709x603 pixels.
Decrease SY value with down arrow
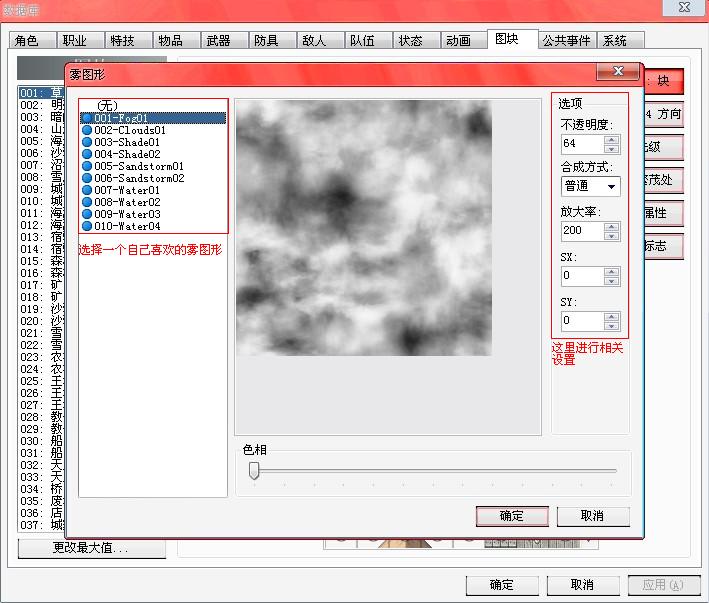pos(611,326)
